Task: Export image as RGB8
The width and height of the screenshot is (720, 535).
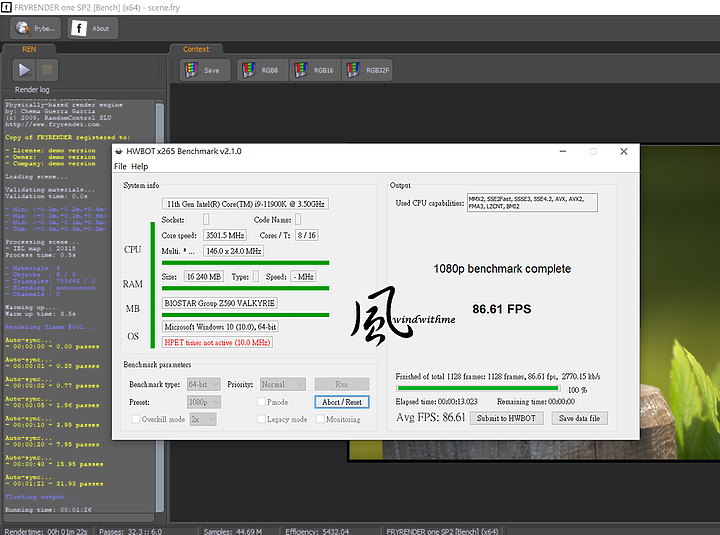Action: tap(263, 70)
